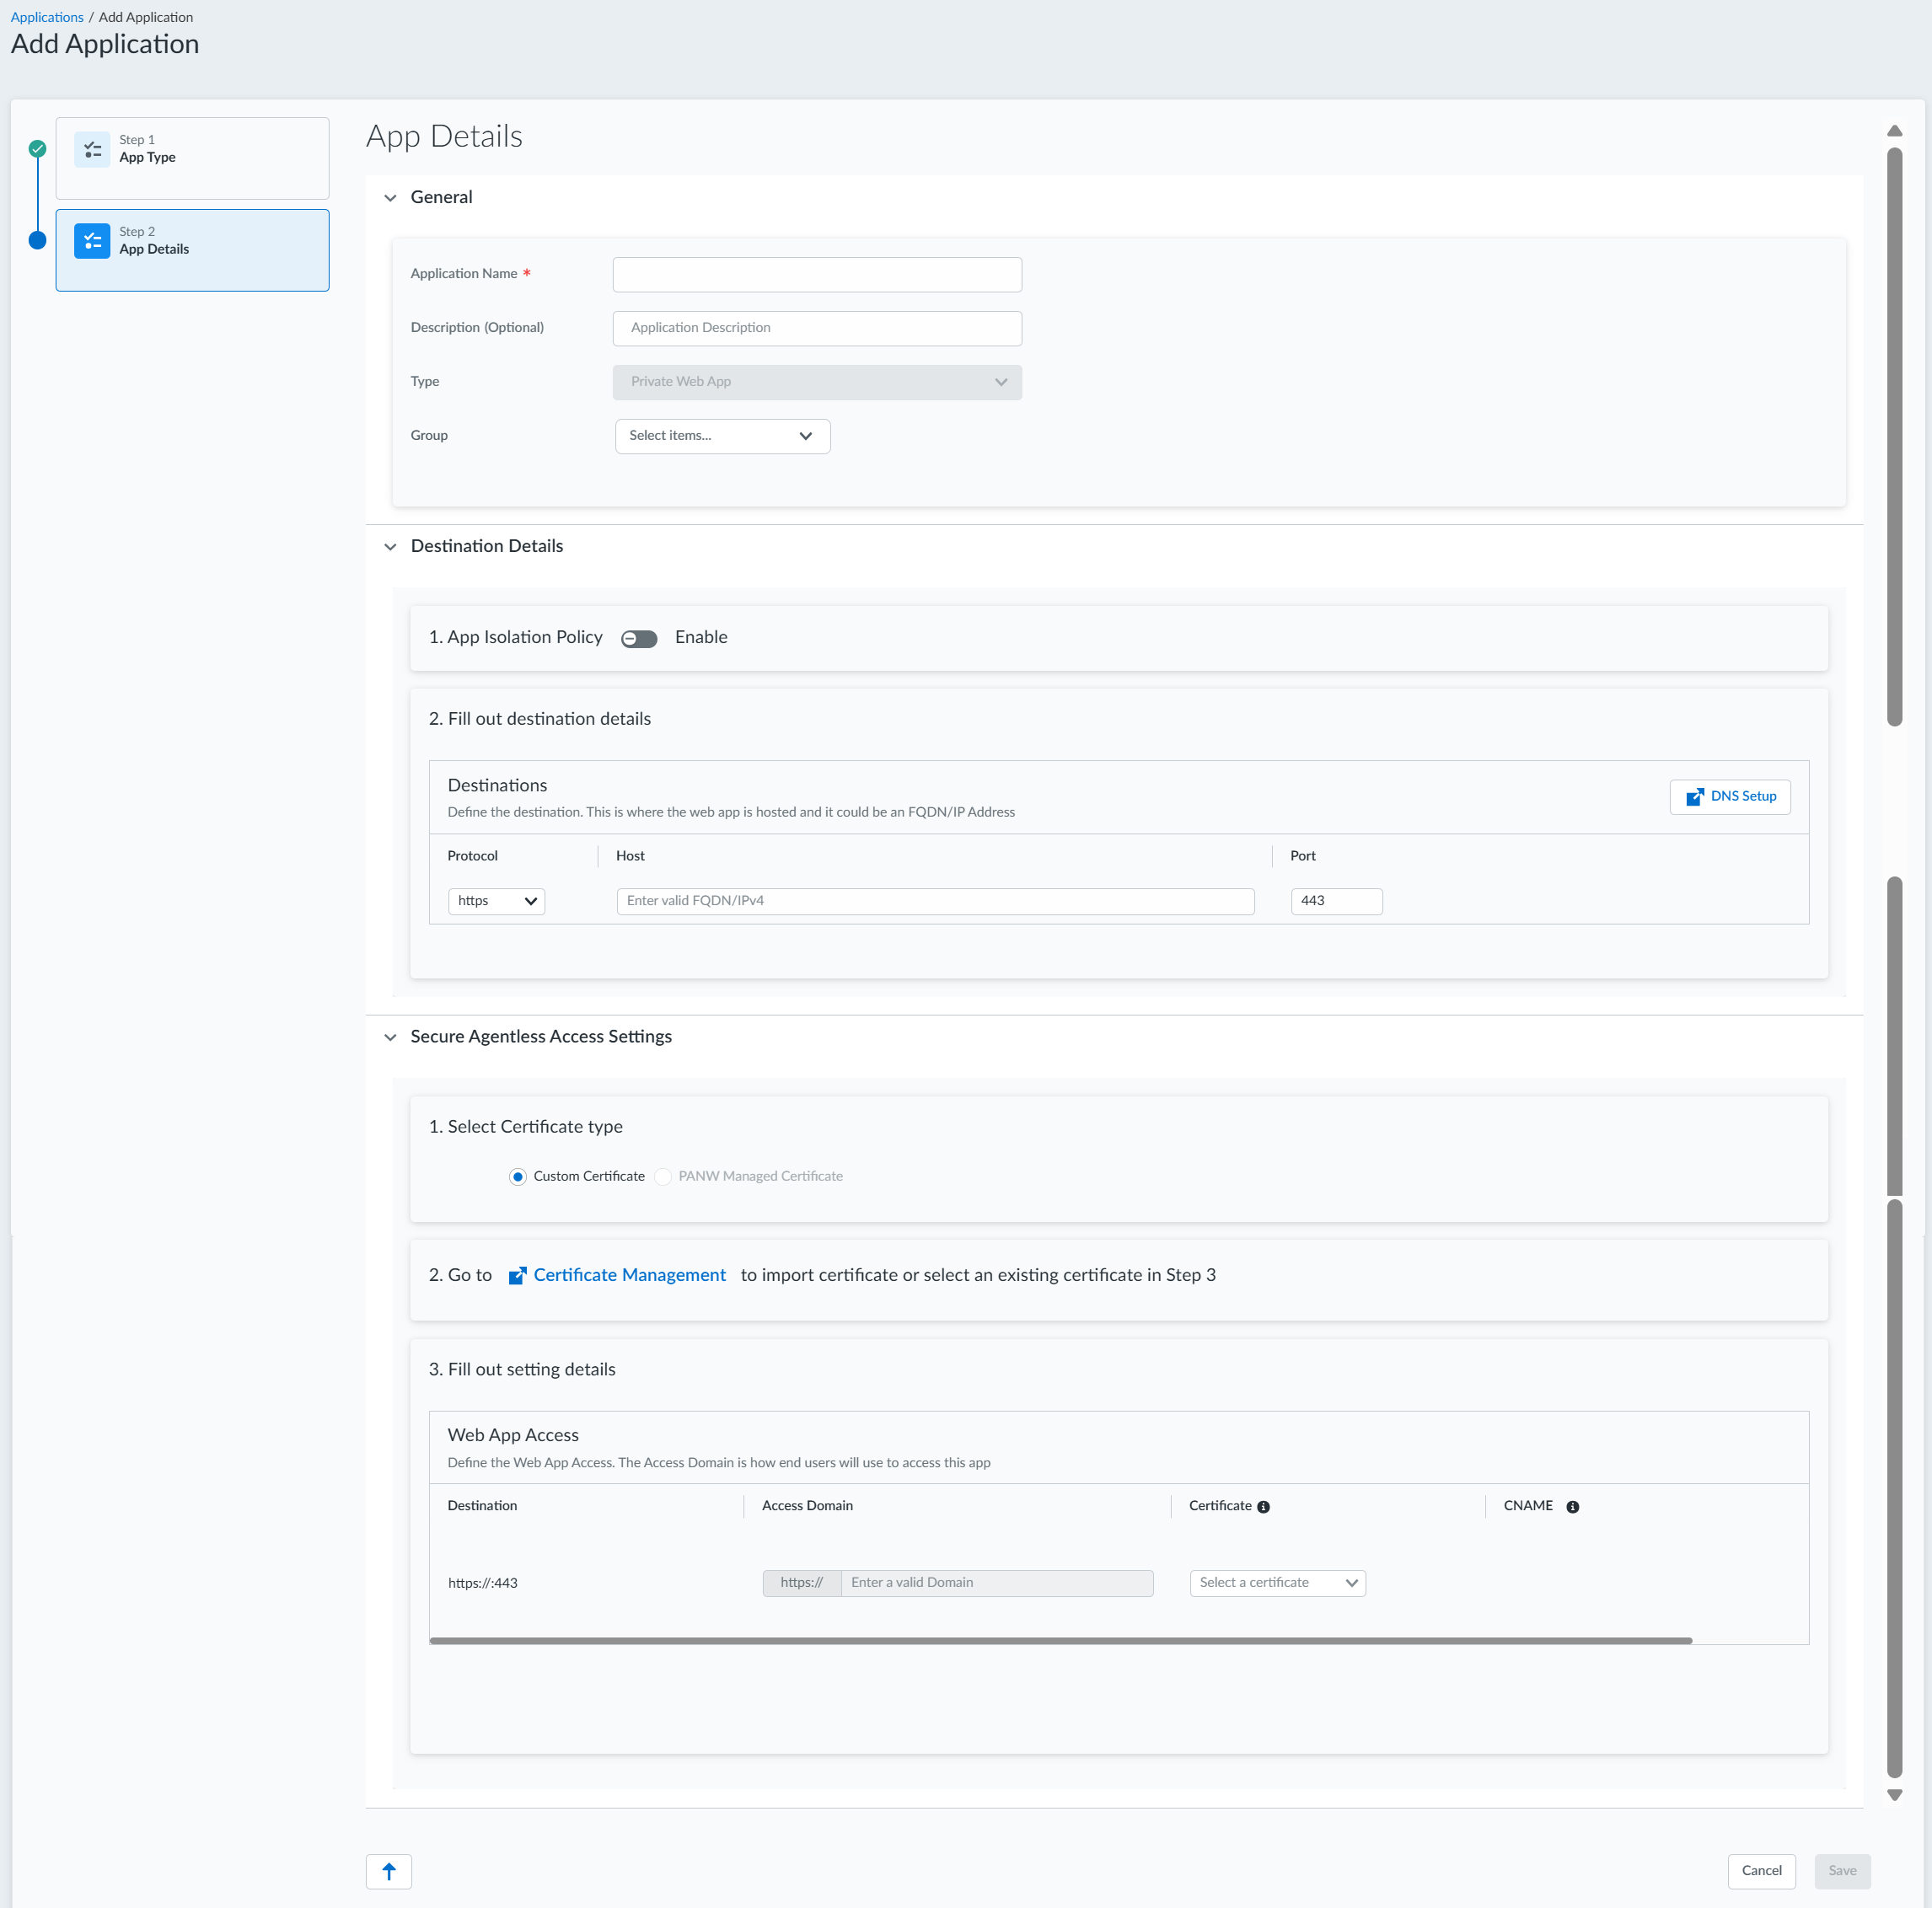Click the DNS Setup external link icon
The height and width of the screenshot is (1908, 1932).
(1695, 797)
